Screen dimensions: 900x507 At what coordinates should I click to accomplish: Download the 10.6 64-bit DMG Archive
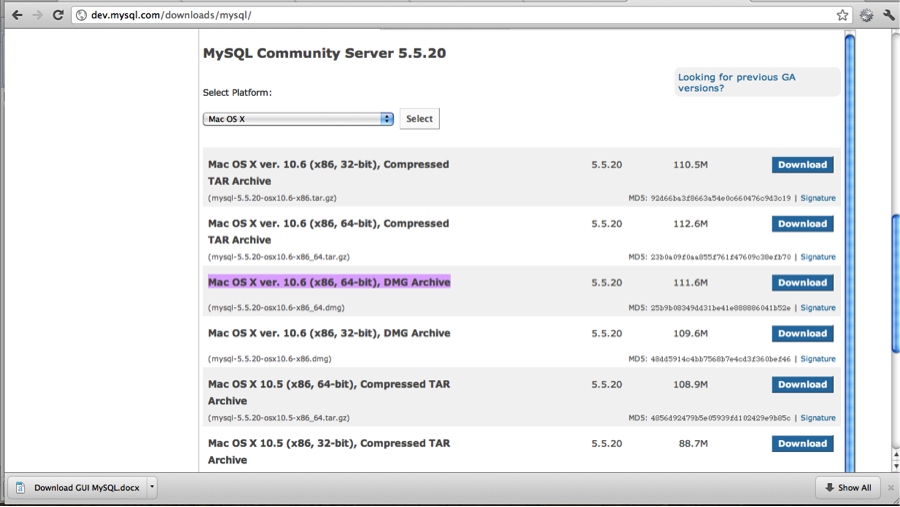tap(802, 283)
